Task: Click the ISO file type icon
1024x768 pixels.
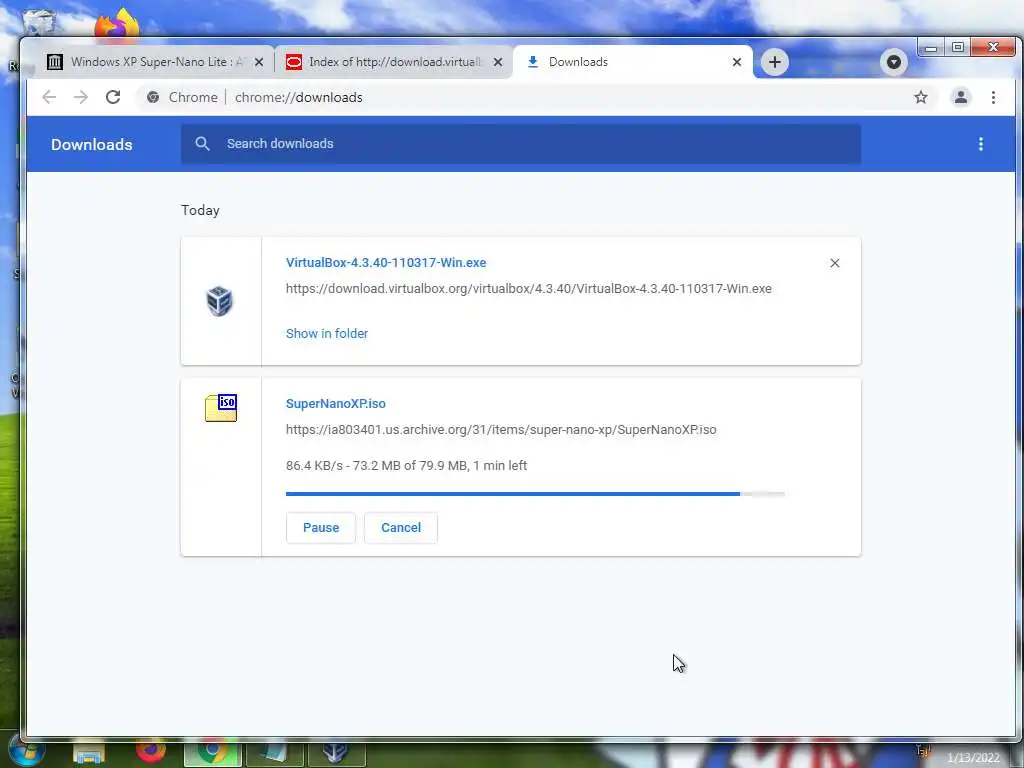Action: (221, 408)
